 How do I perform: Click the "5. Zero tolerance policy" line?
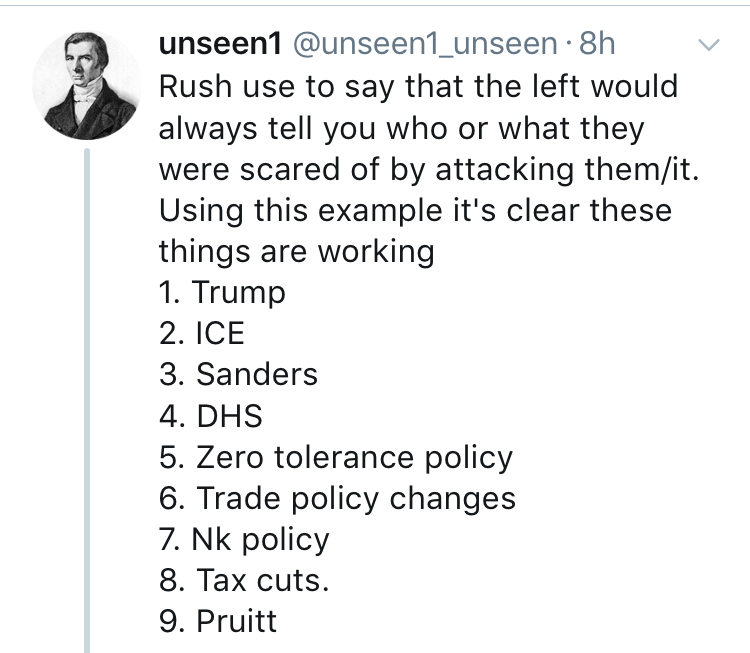336,457
